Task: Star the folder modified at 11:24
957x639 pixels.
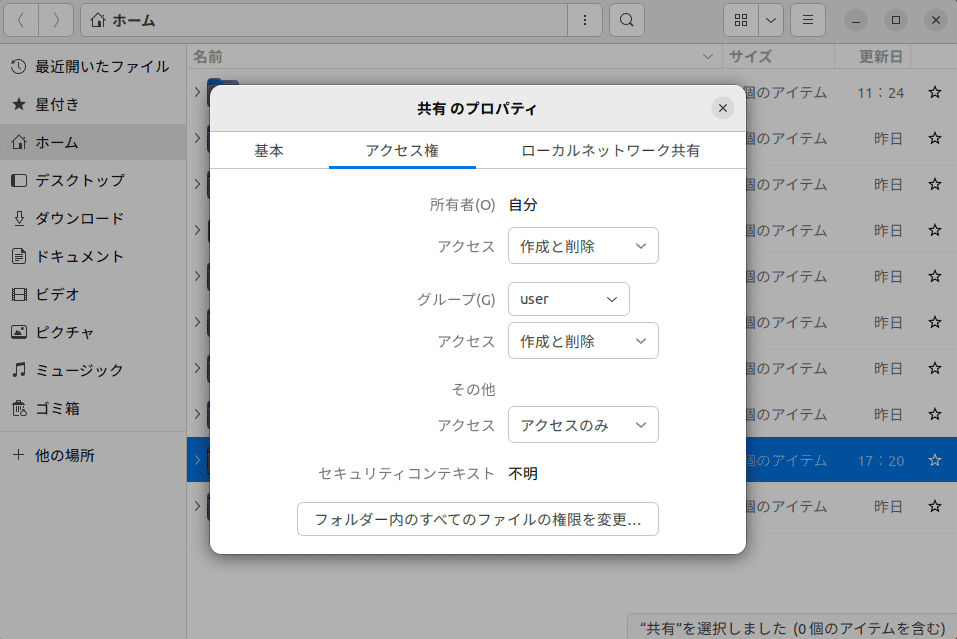Action: coord(934,93)
